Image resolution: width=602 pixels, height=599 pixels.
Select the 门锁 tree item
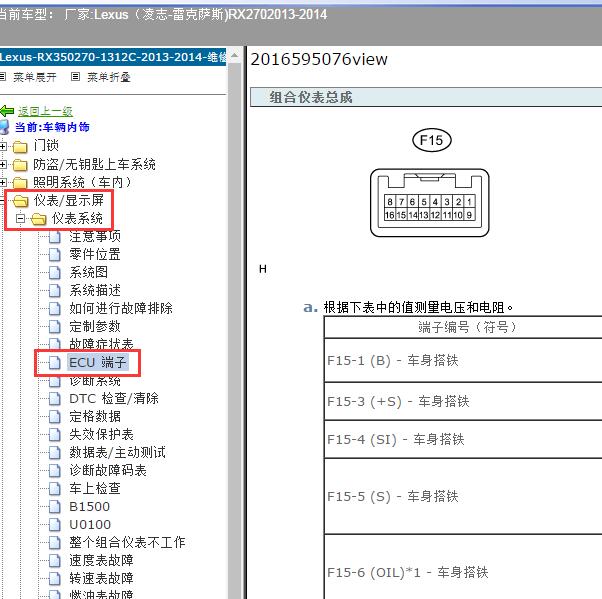tap(46, 146)
